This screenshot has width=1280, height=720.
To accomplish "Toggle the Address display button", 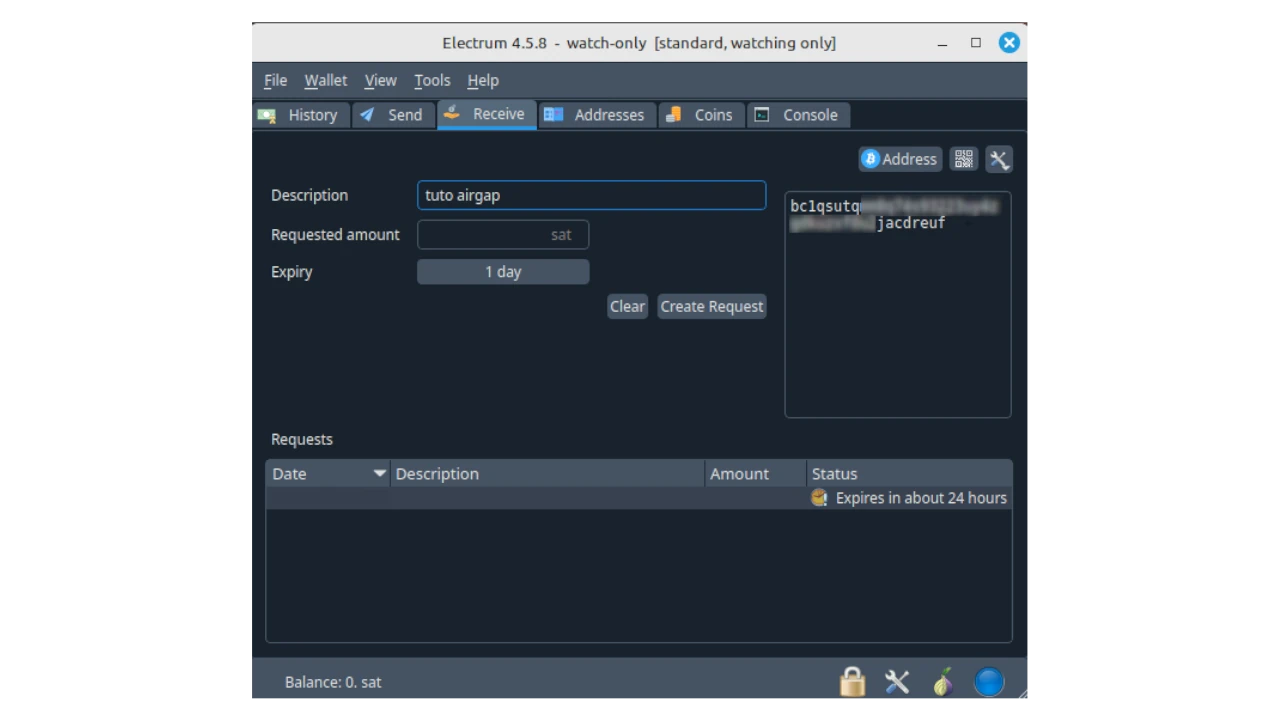I will (x=900, y=159).
